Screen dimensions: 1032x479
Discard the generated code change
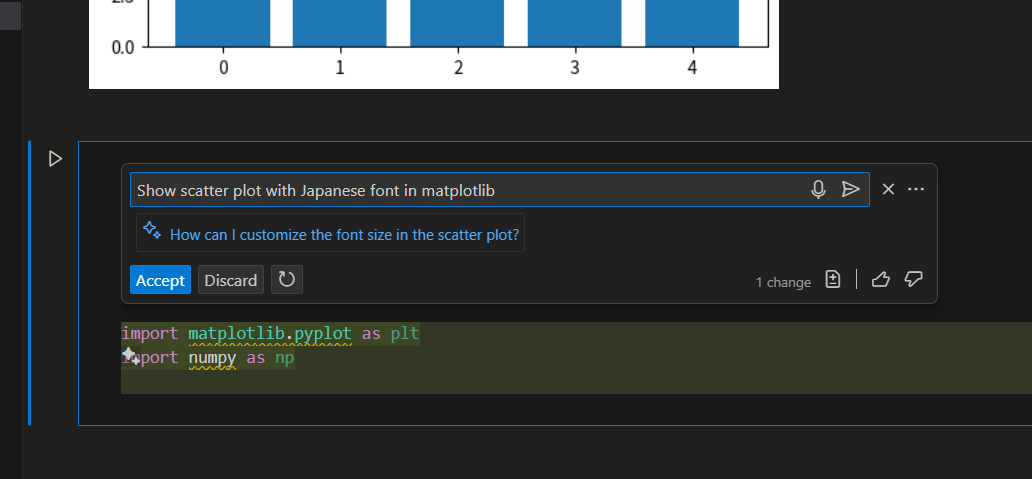pos(231,280)
